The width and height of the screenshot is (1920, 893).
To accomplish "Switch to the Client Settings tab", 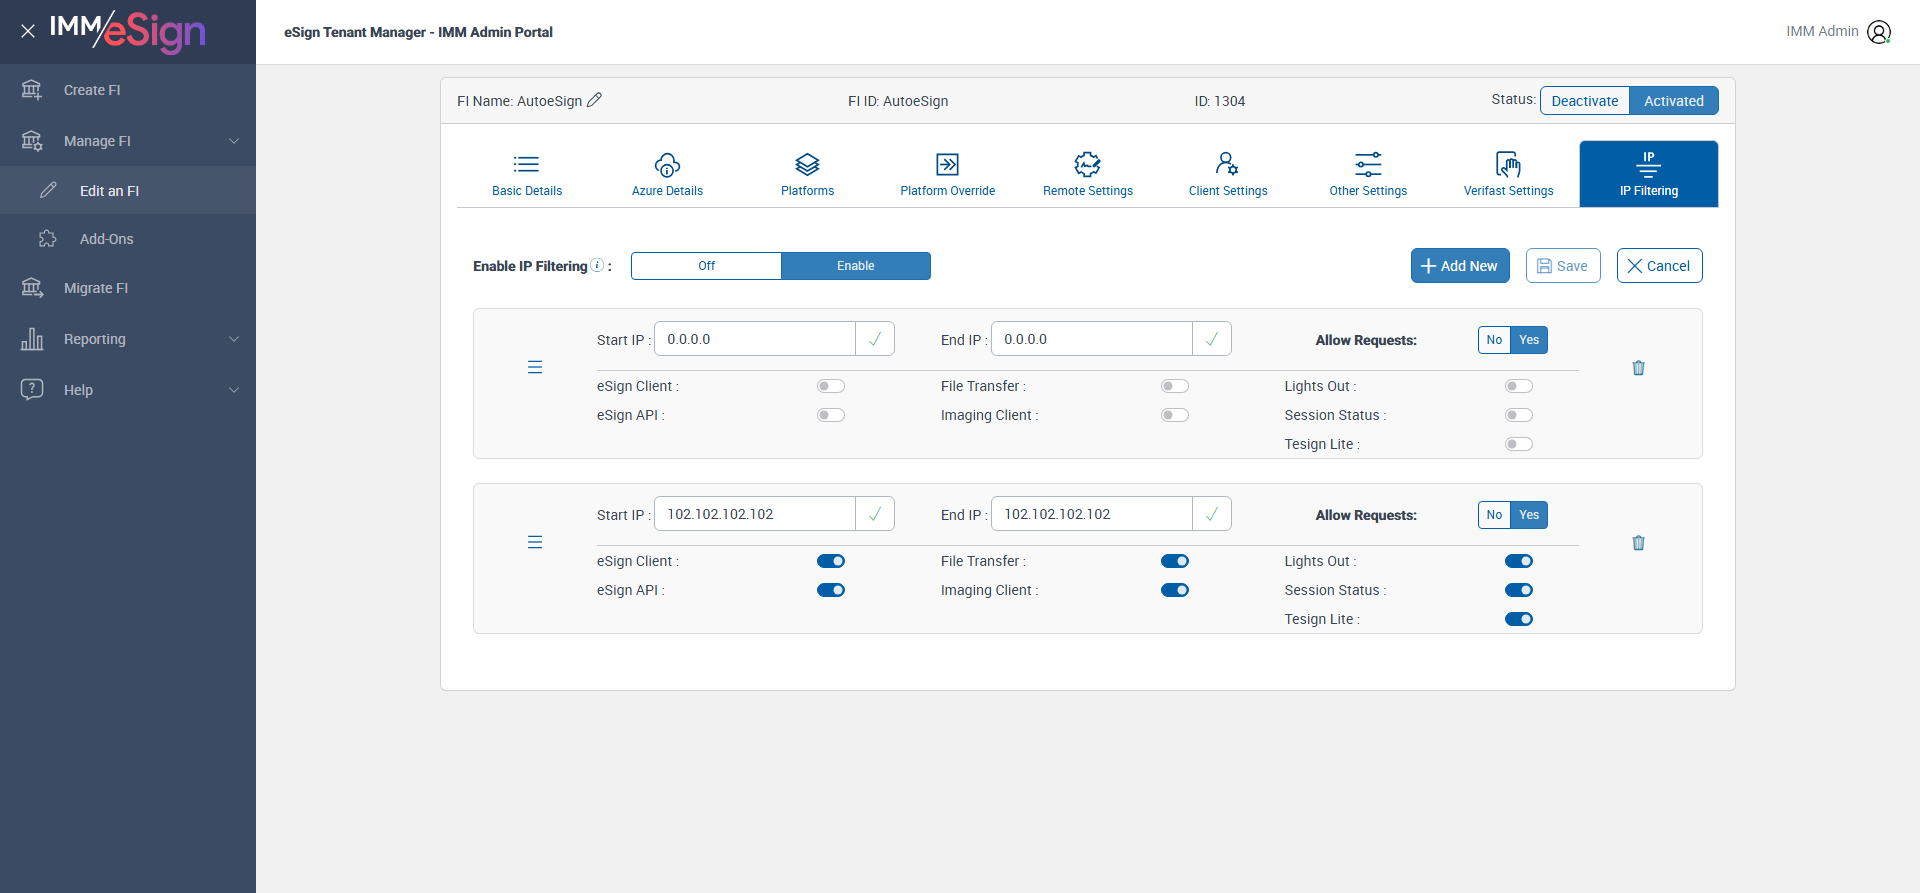I will click(1228, 174).
